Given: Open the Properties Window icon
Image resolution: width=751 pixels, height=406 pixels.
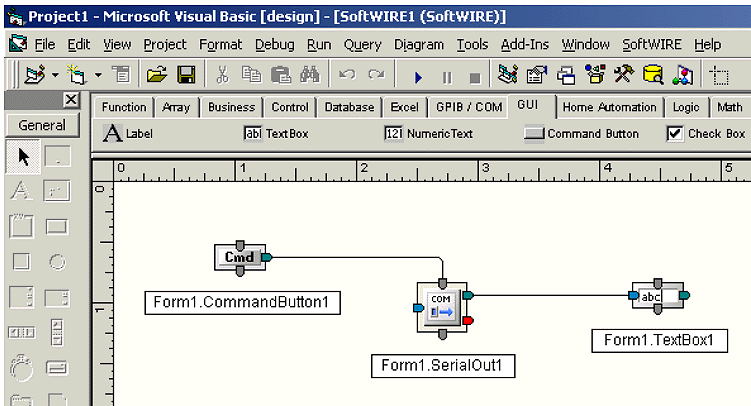Looking at the screenshot, I should [537, 75].
